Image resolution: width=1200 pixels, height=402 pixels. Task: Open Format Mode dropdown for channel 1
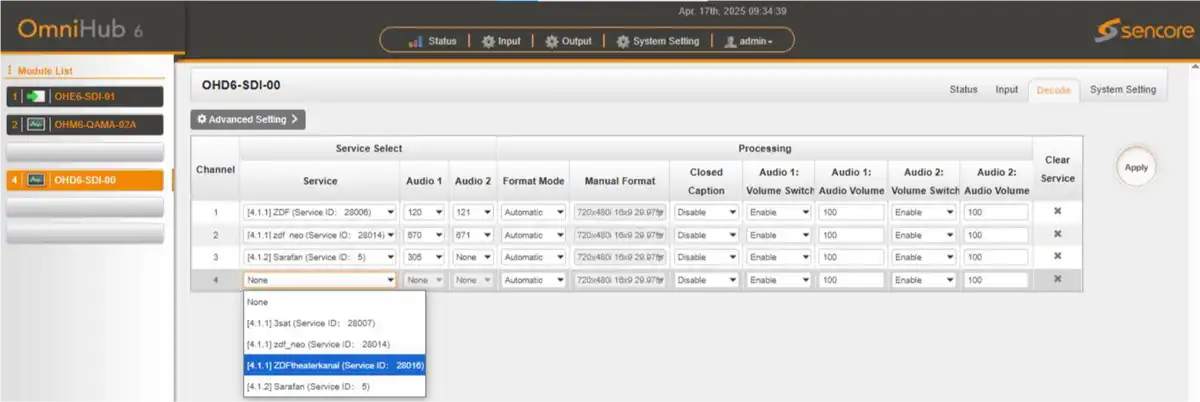533,212
